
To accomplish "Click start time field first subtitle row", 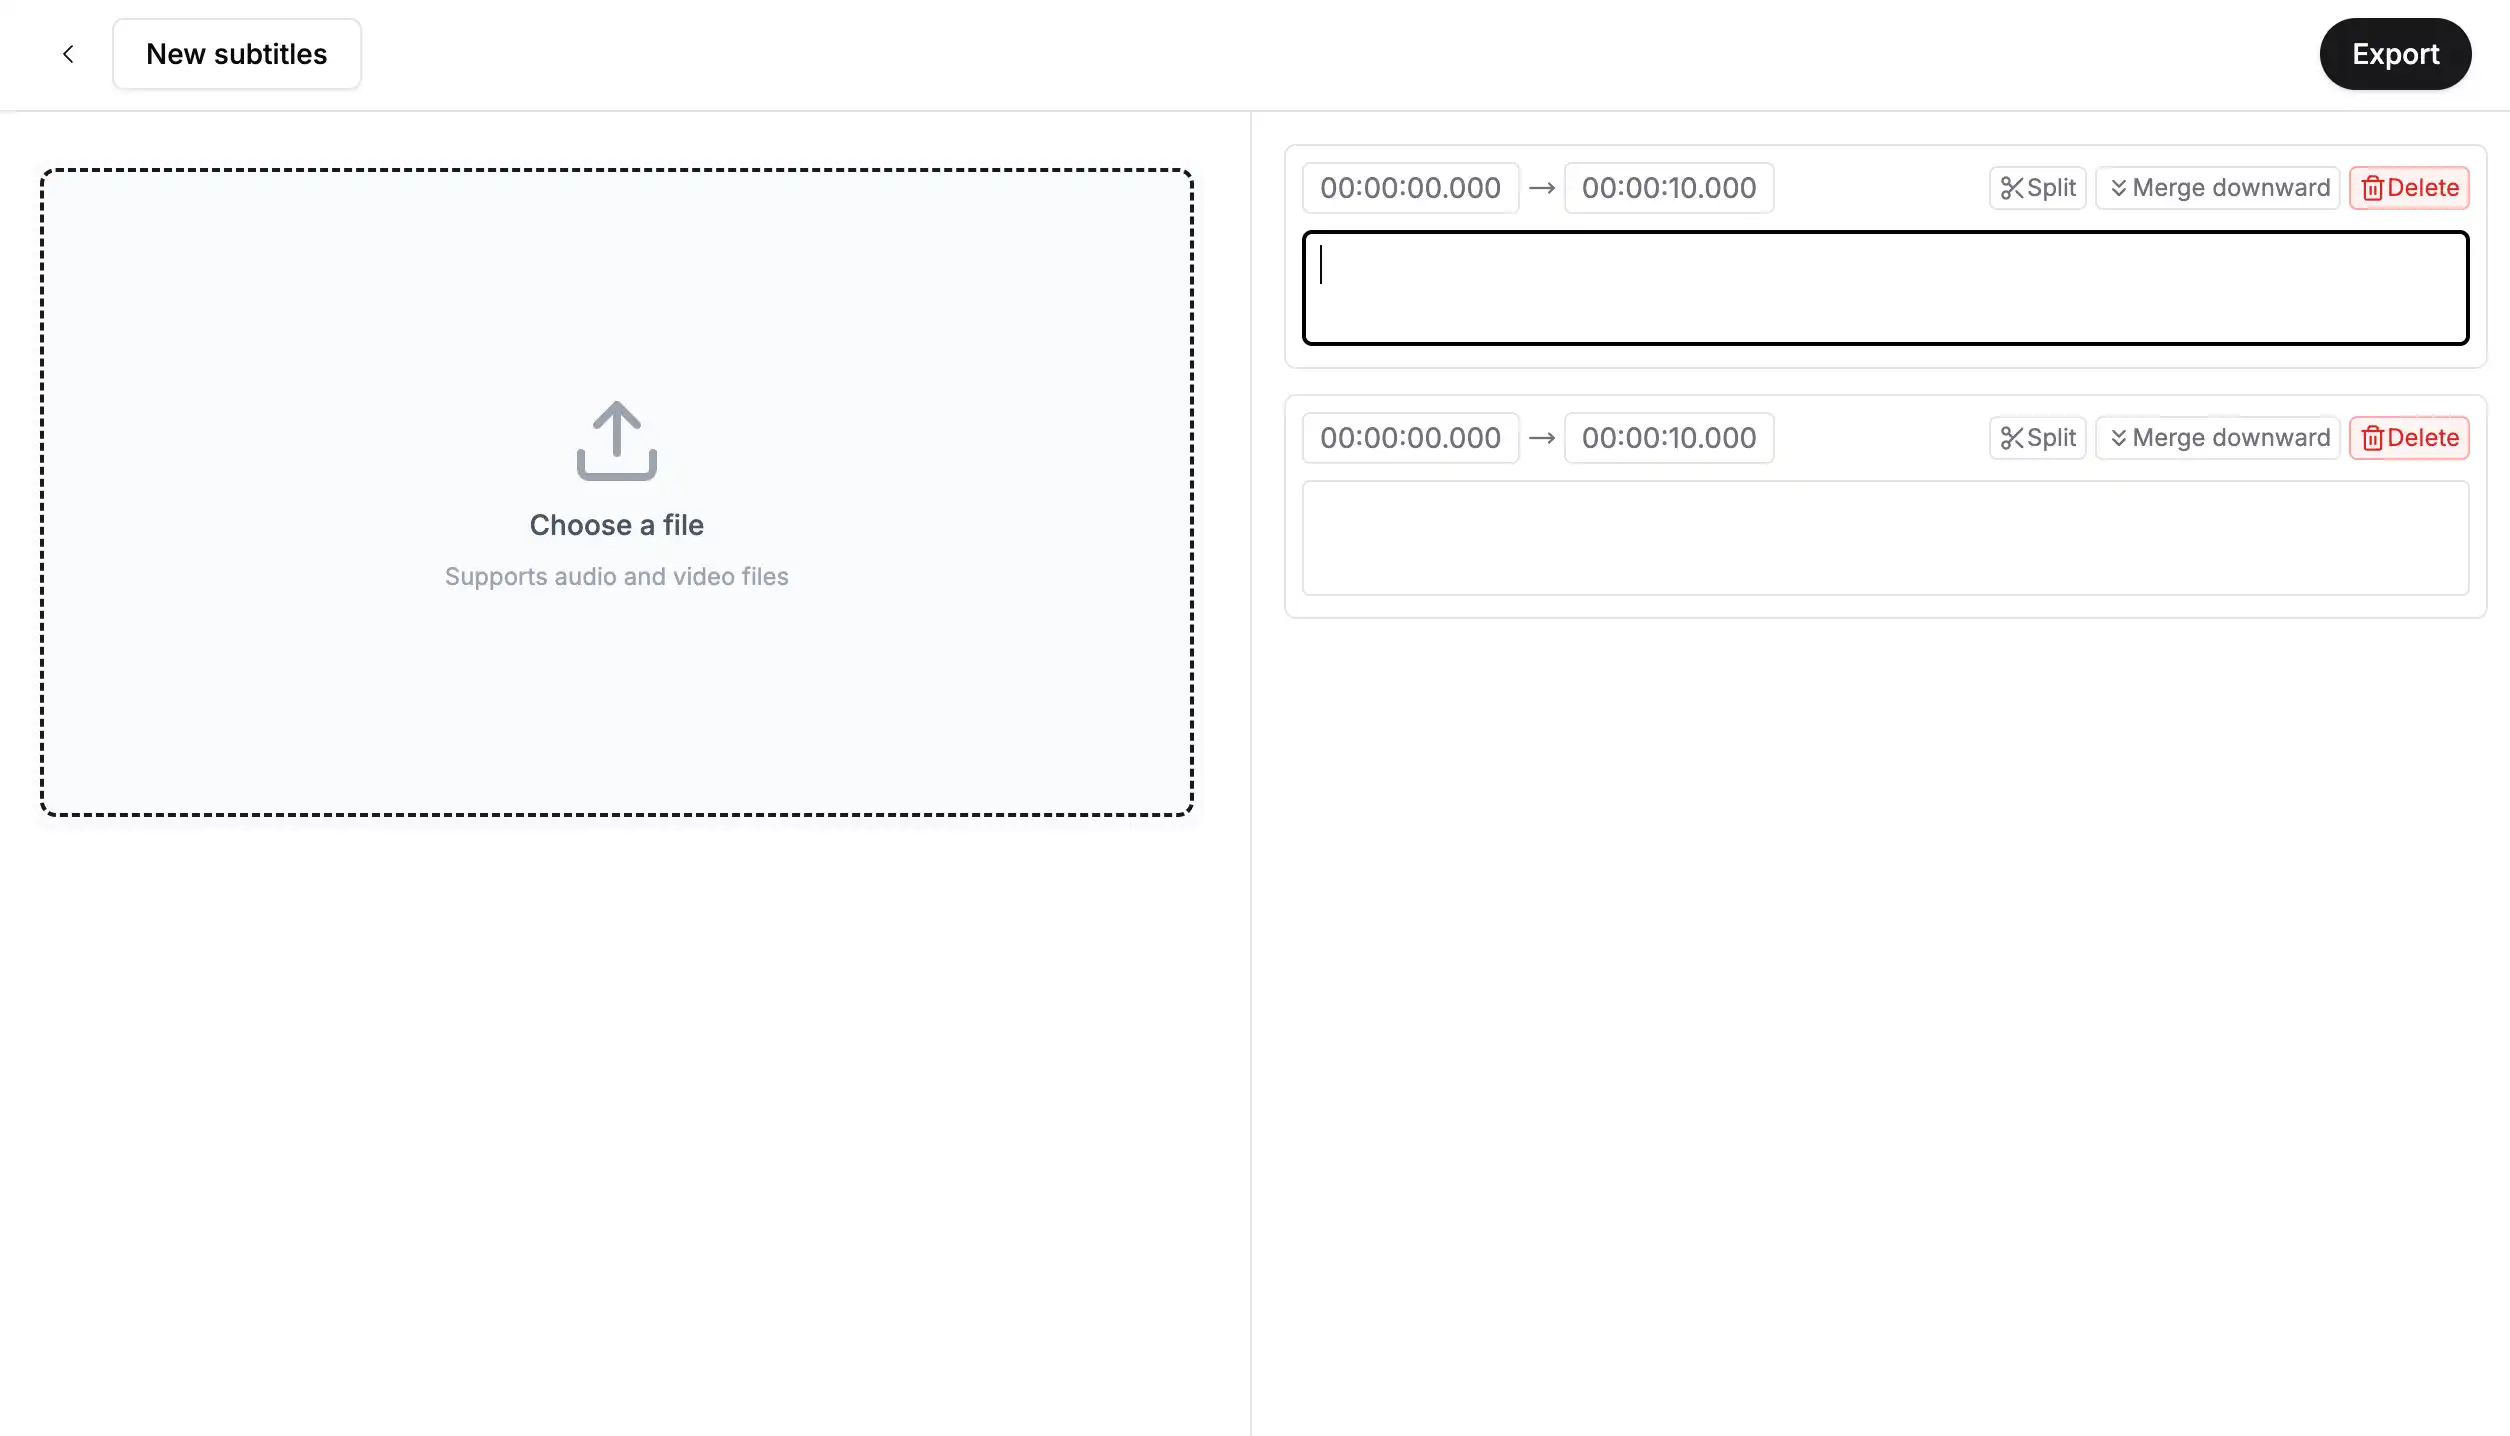I will 1410,186.
